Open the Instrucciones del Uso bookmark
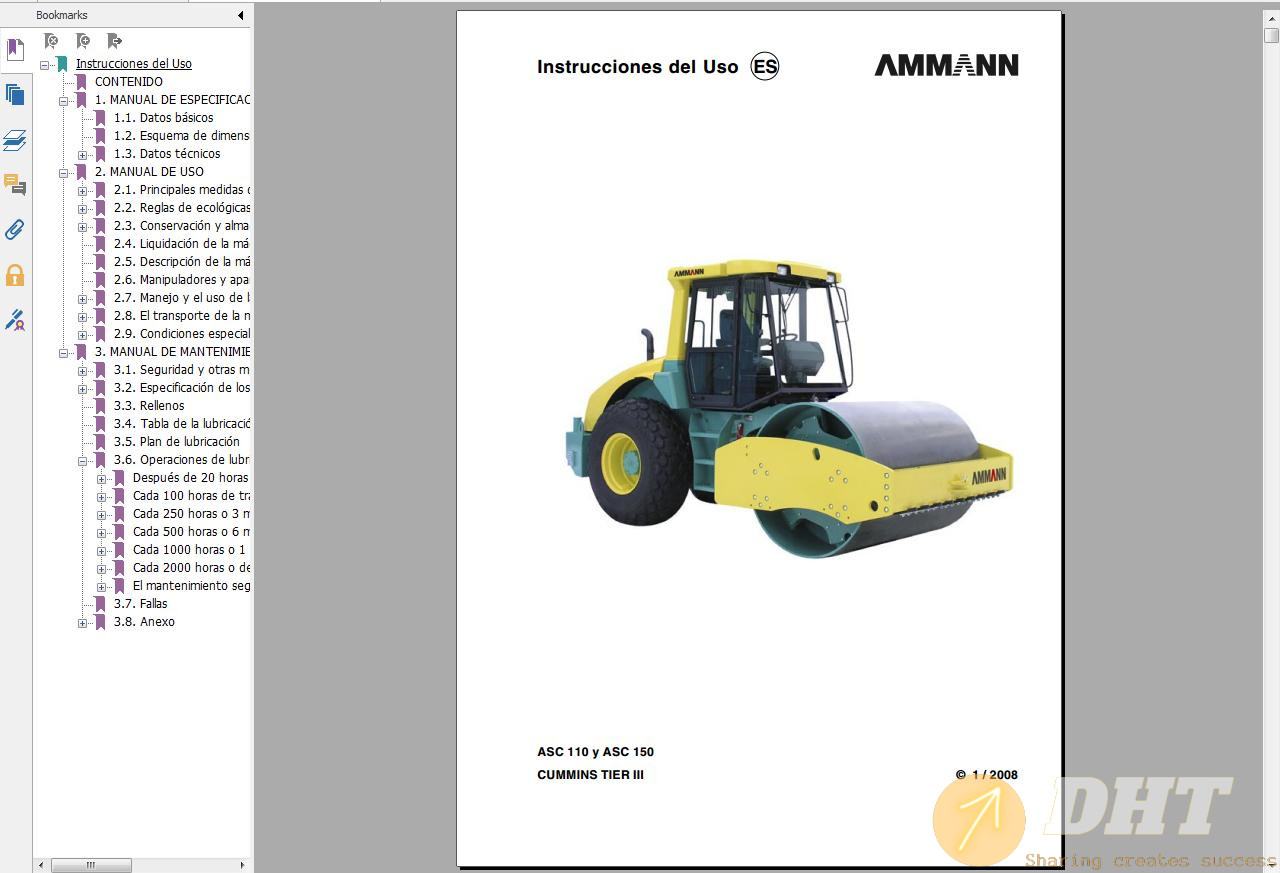The image size is (1280, 873). (x=134, y=64)
